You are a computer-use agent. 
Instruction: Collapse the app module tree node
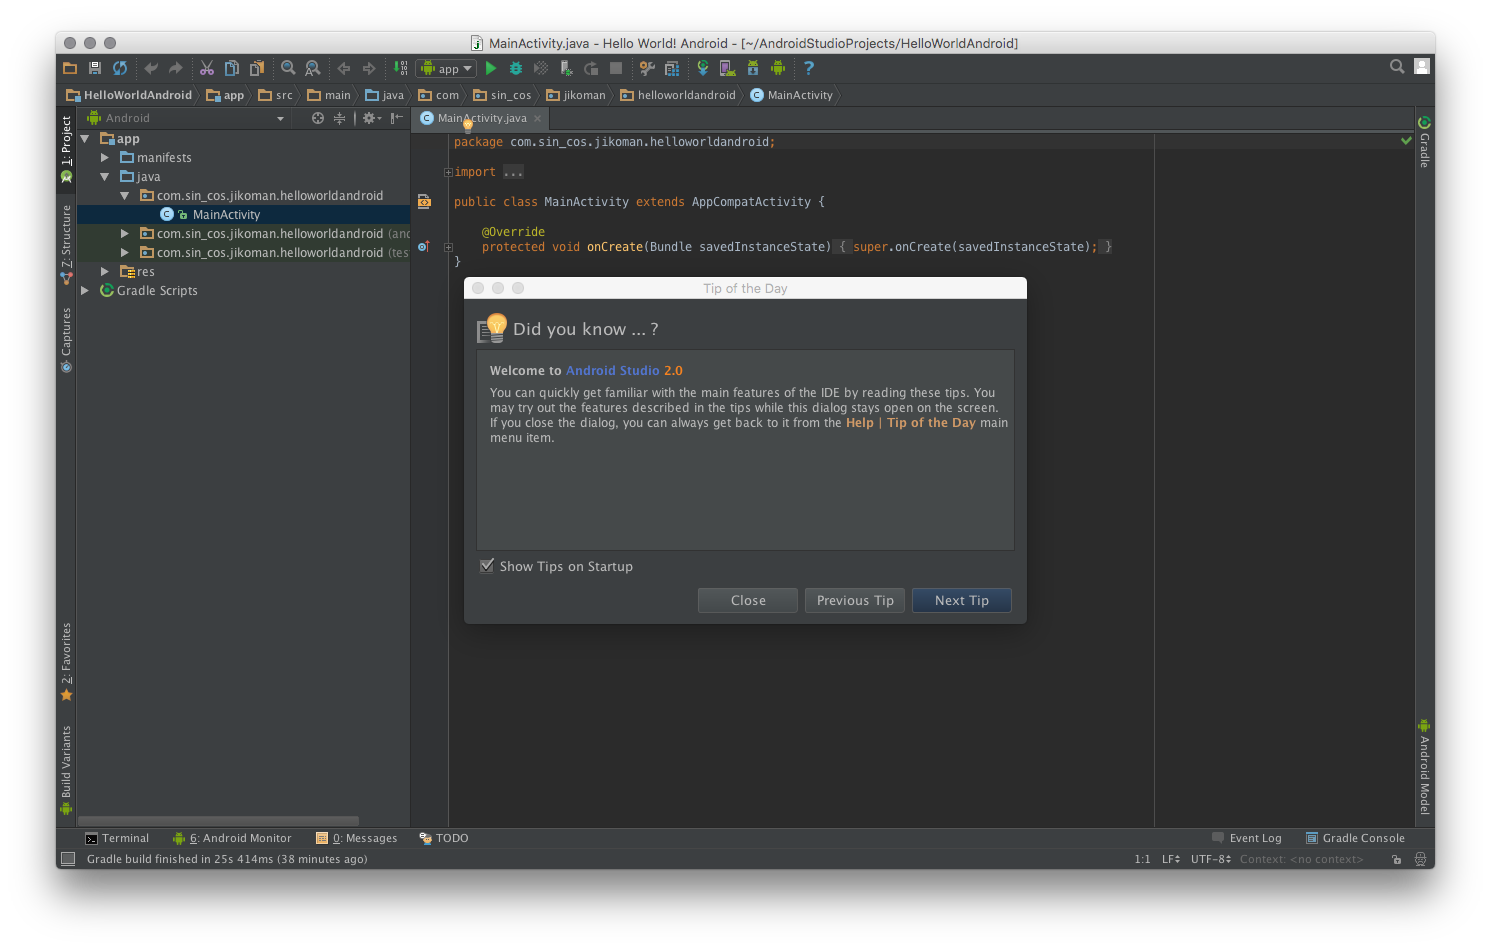[x=85, y=139]
